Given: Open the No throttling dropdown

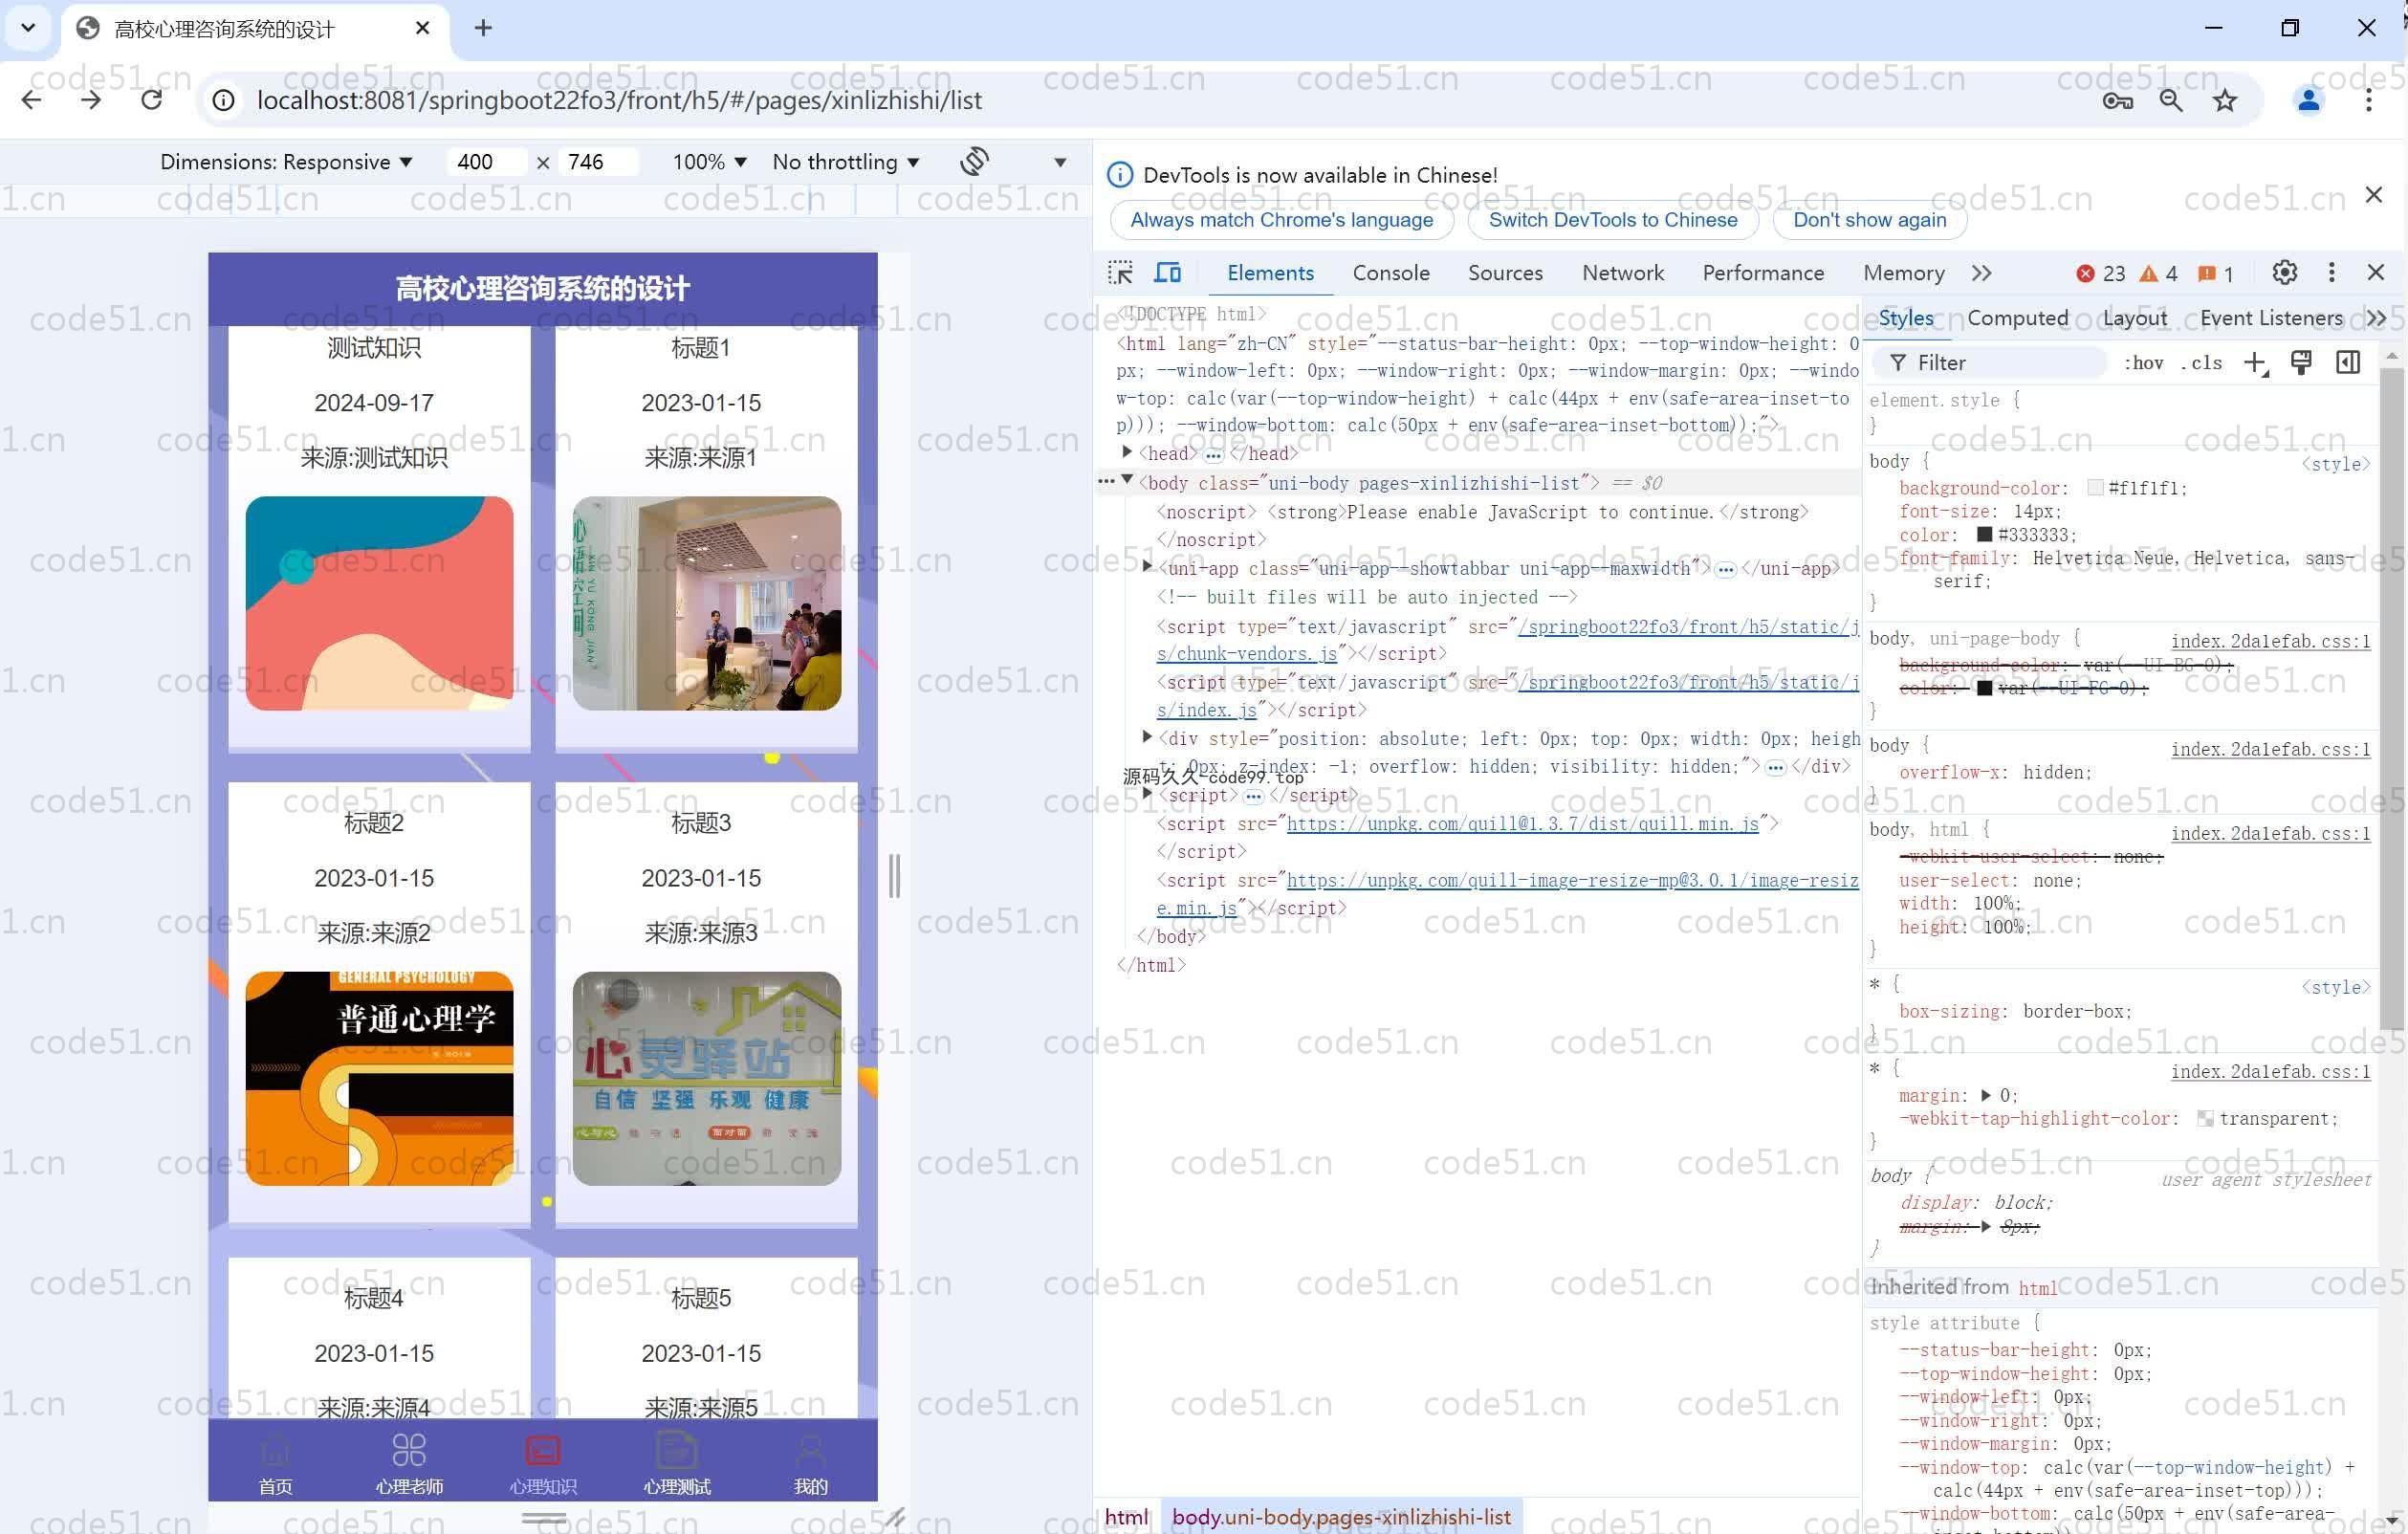Looking at the screenshot, I should pyautogui.click(x=845, y=162).
